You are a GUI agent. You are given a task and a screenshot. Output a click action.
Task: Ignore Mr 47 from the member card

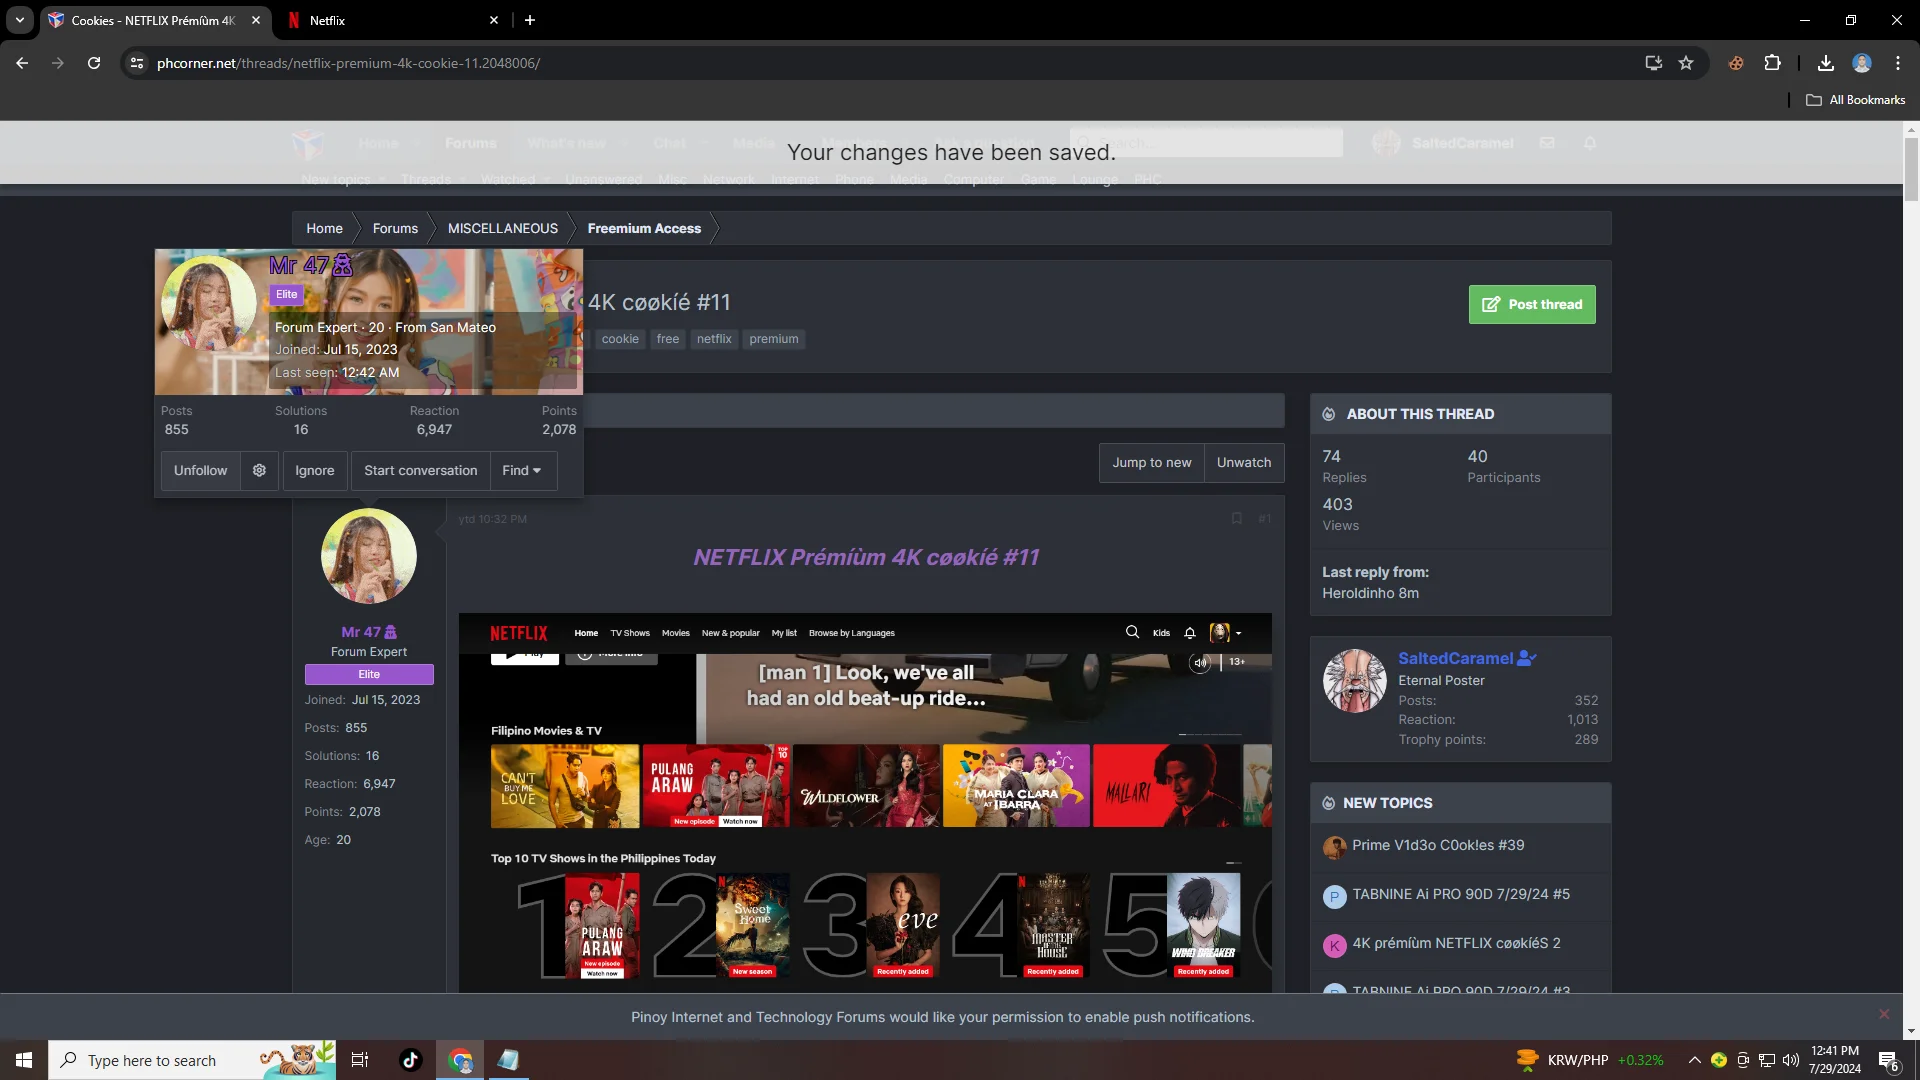pyautogui.click(x=315, y=471)
